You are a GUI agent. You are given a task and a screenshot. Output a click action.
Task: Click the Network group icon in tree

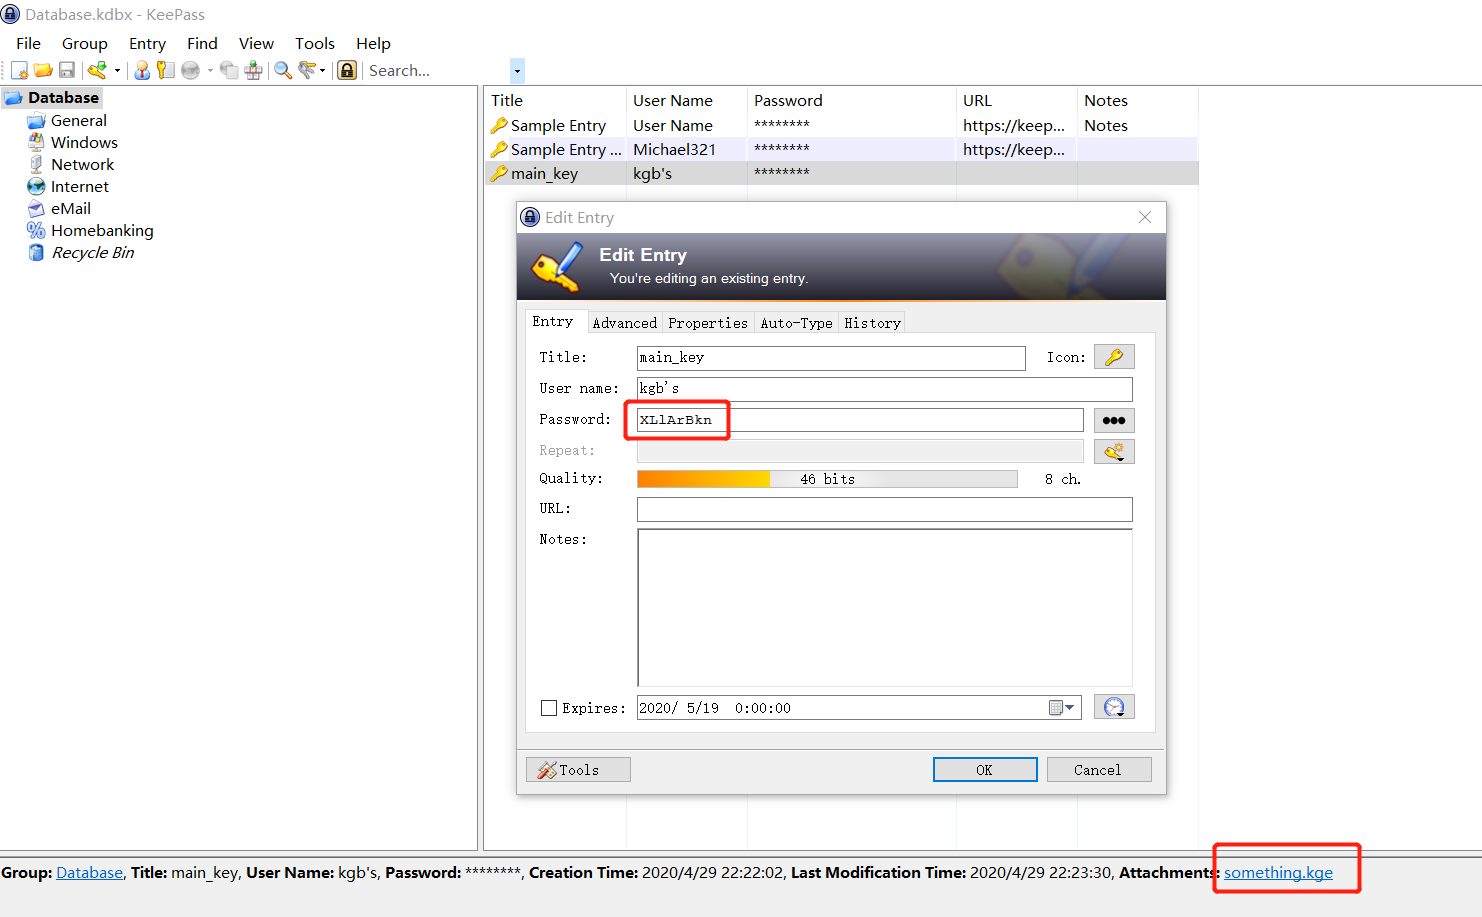click(x=37, y=164)
